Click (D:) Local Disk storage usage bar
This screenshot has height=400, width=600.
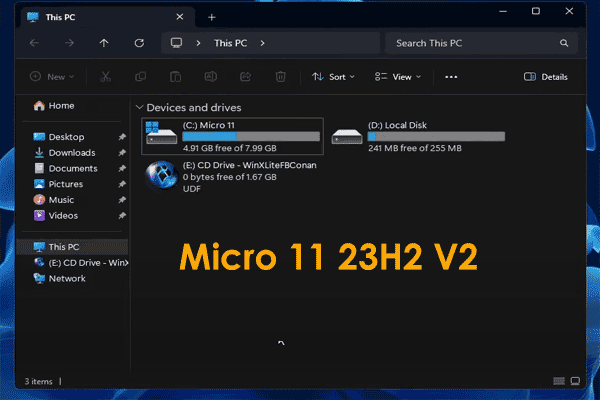pyautogui.click(x=436, y=137)
